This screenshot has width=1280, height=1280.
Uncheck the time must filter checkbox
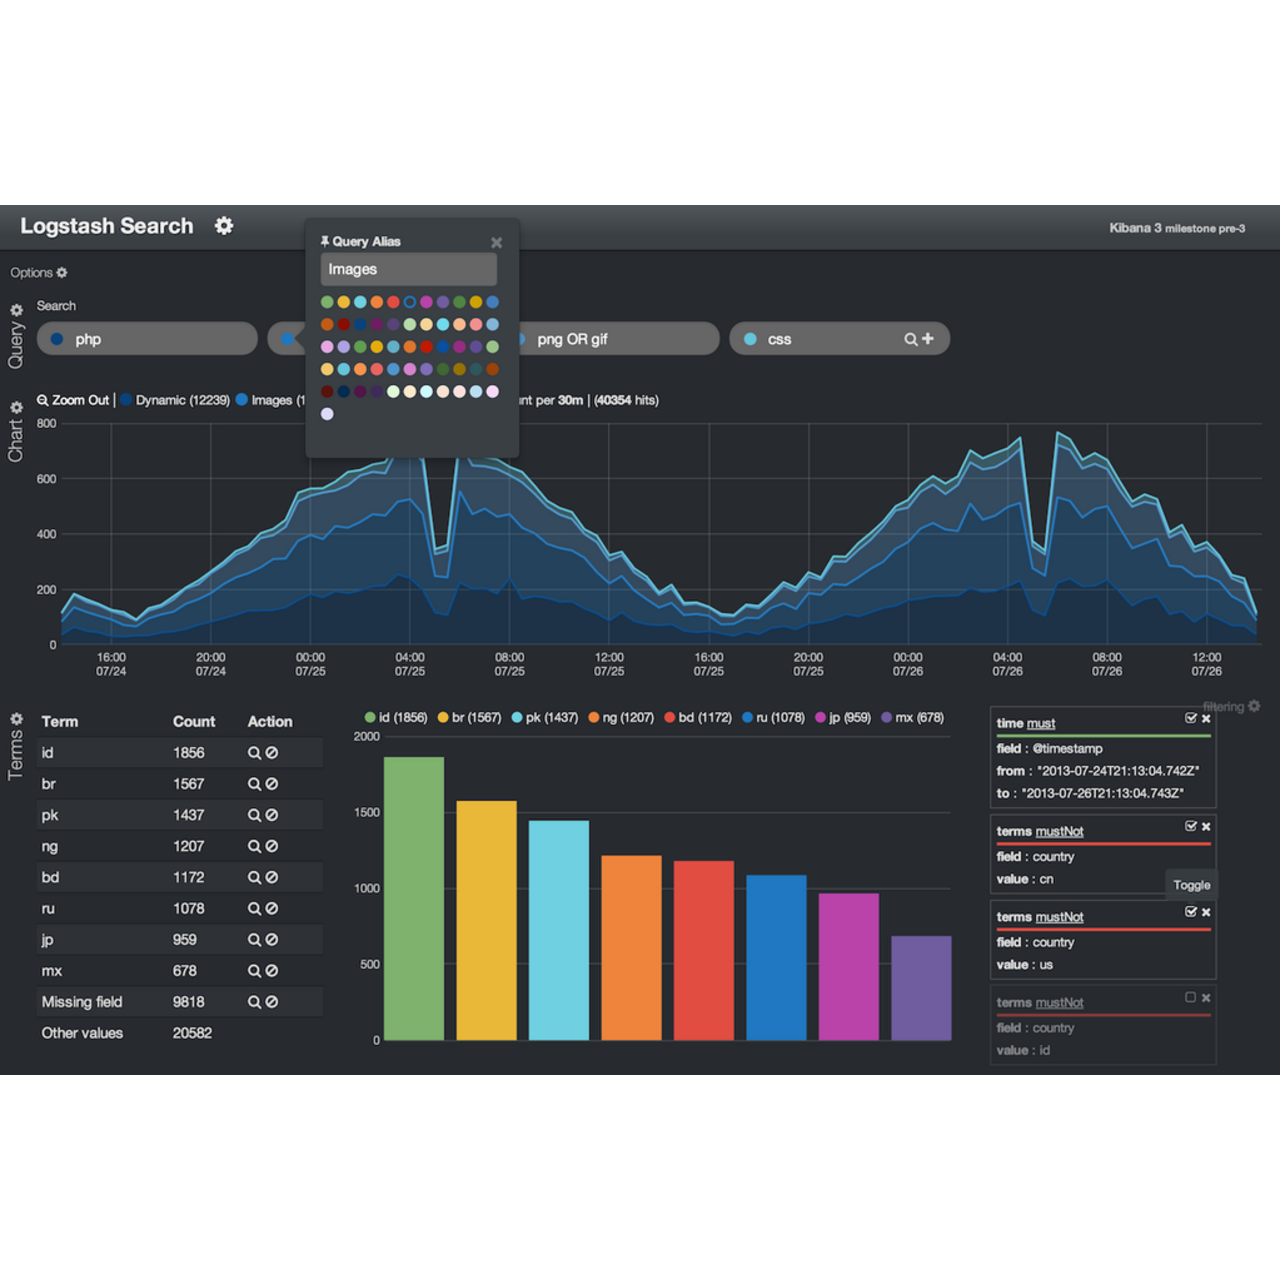[x=1190, y=717]
